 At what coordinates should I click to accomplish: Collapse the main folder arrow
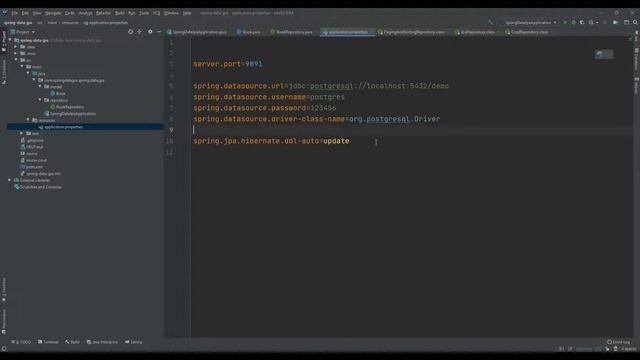[x=22, y=67]
